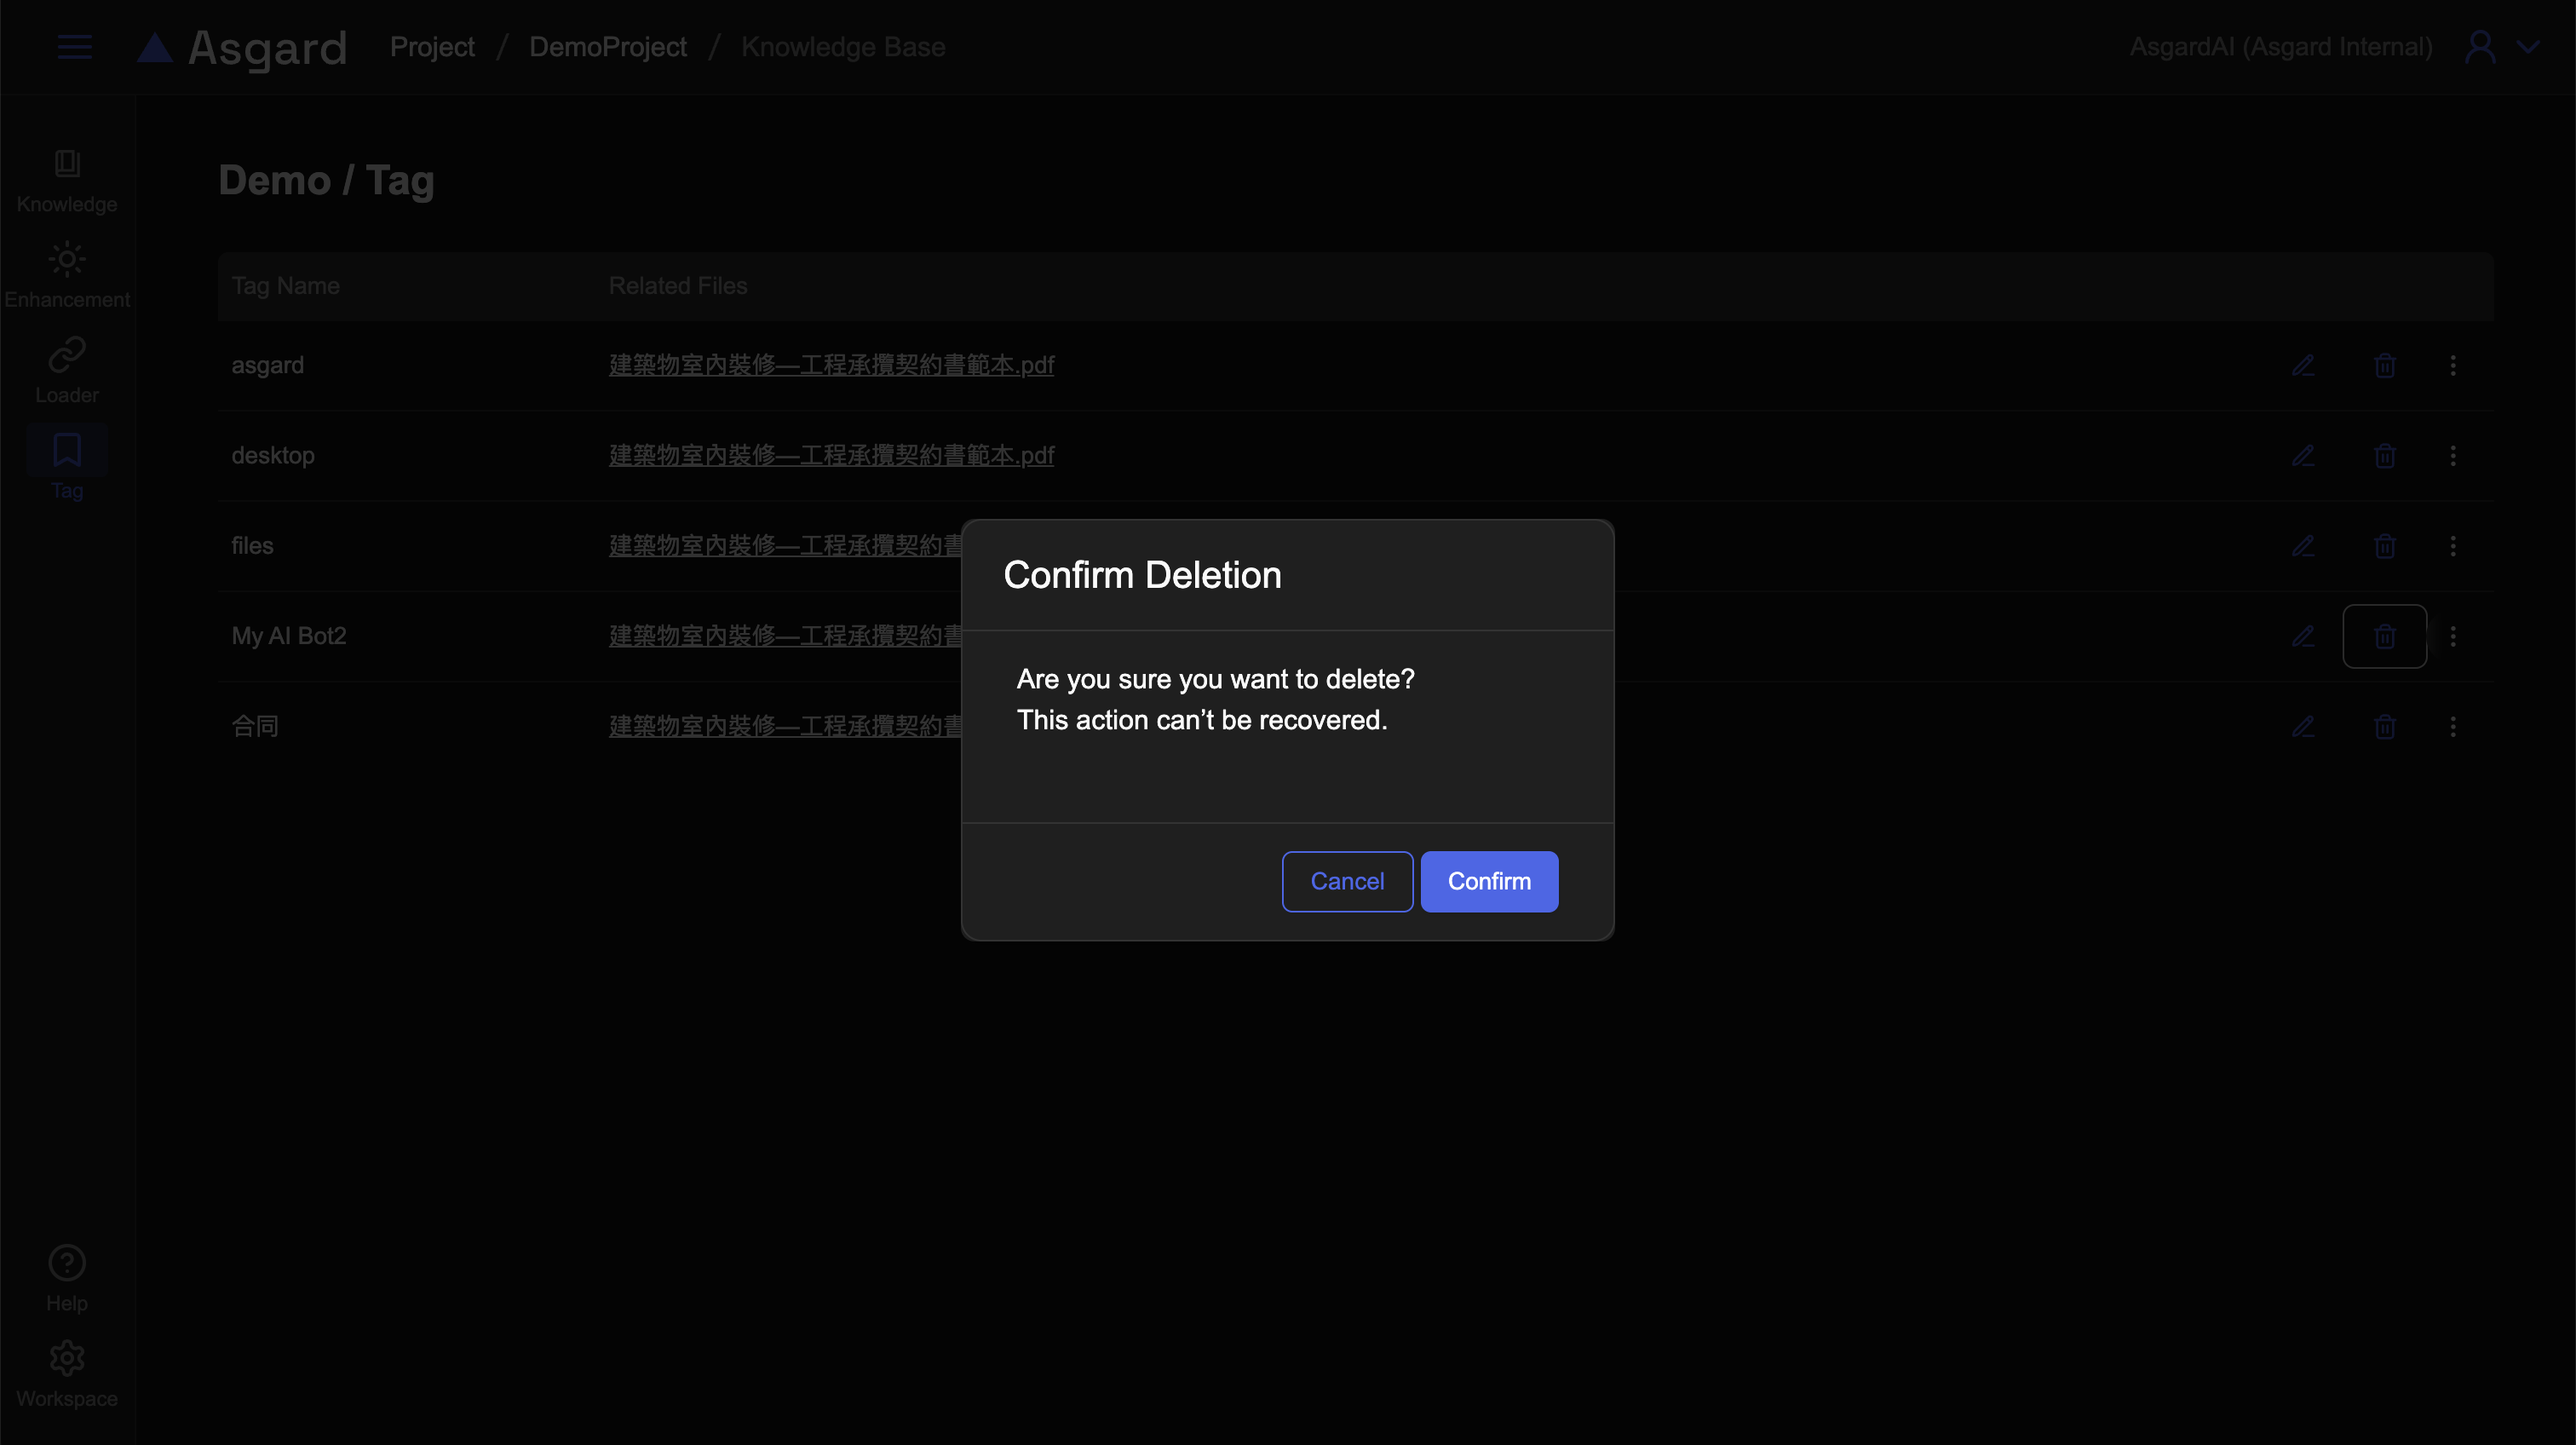Cancel the deletion dialog

[x=1346, y=881]
